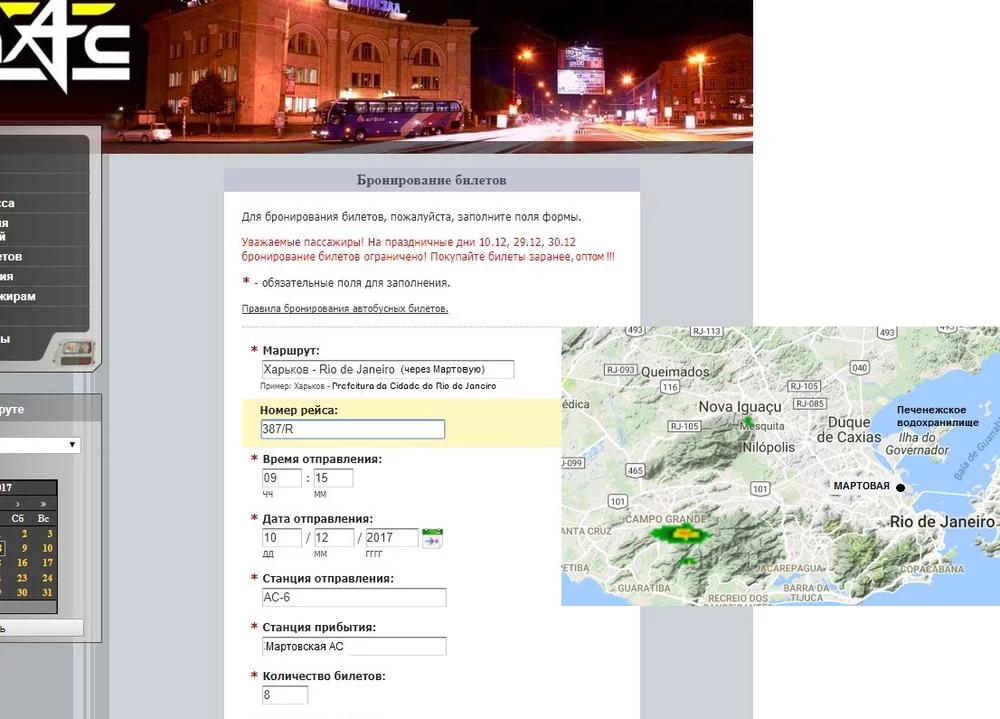The width and height of the screenshot is (1000, 719).
Task: Select date 2 in the sidebar calendar
Action: click(24, 533)
